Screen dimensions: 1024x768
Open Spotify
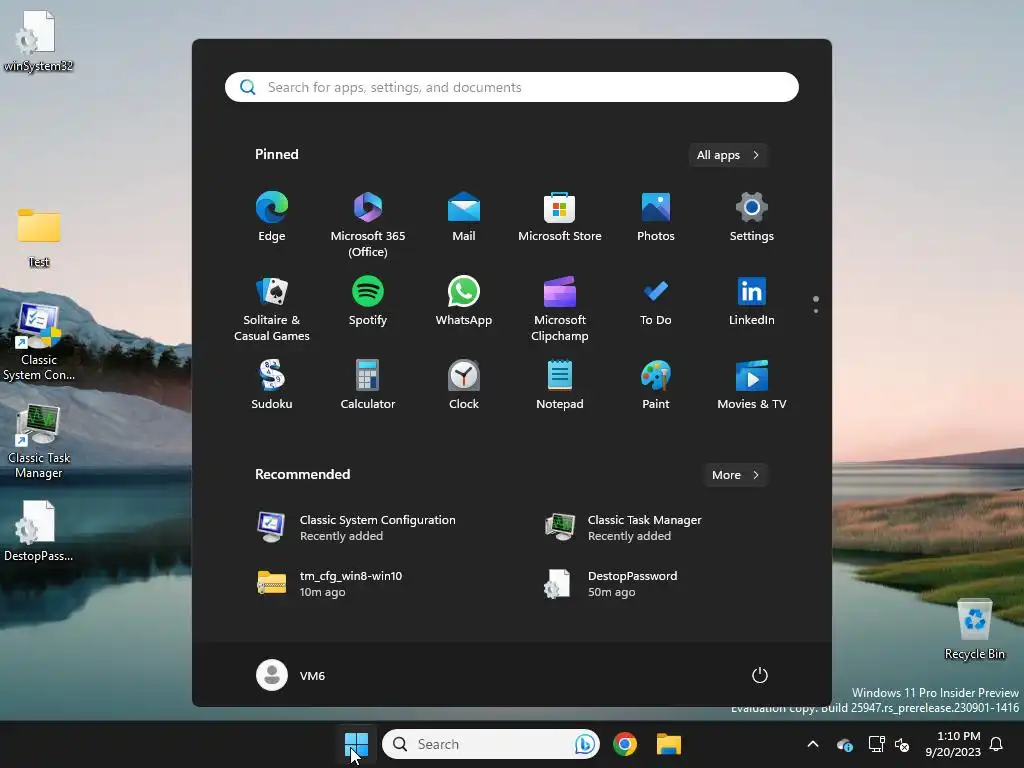point(368,301)
